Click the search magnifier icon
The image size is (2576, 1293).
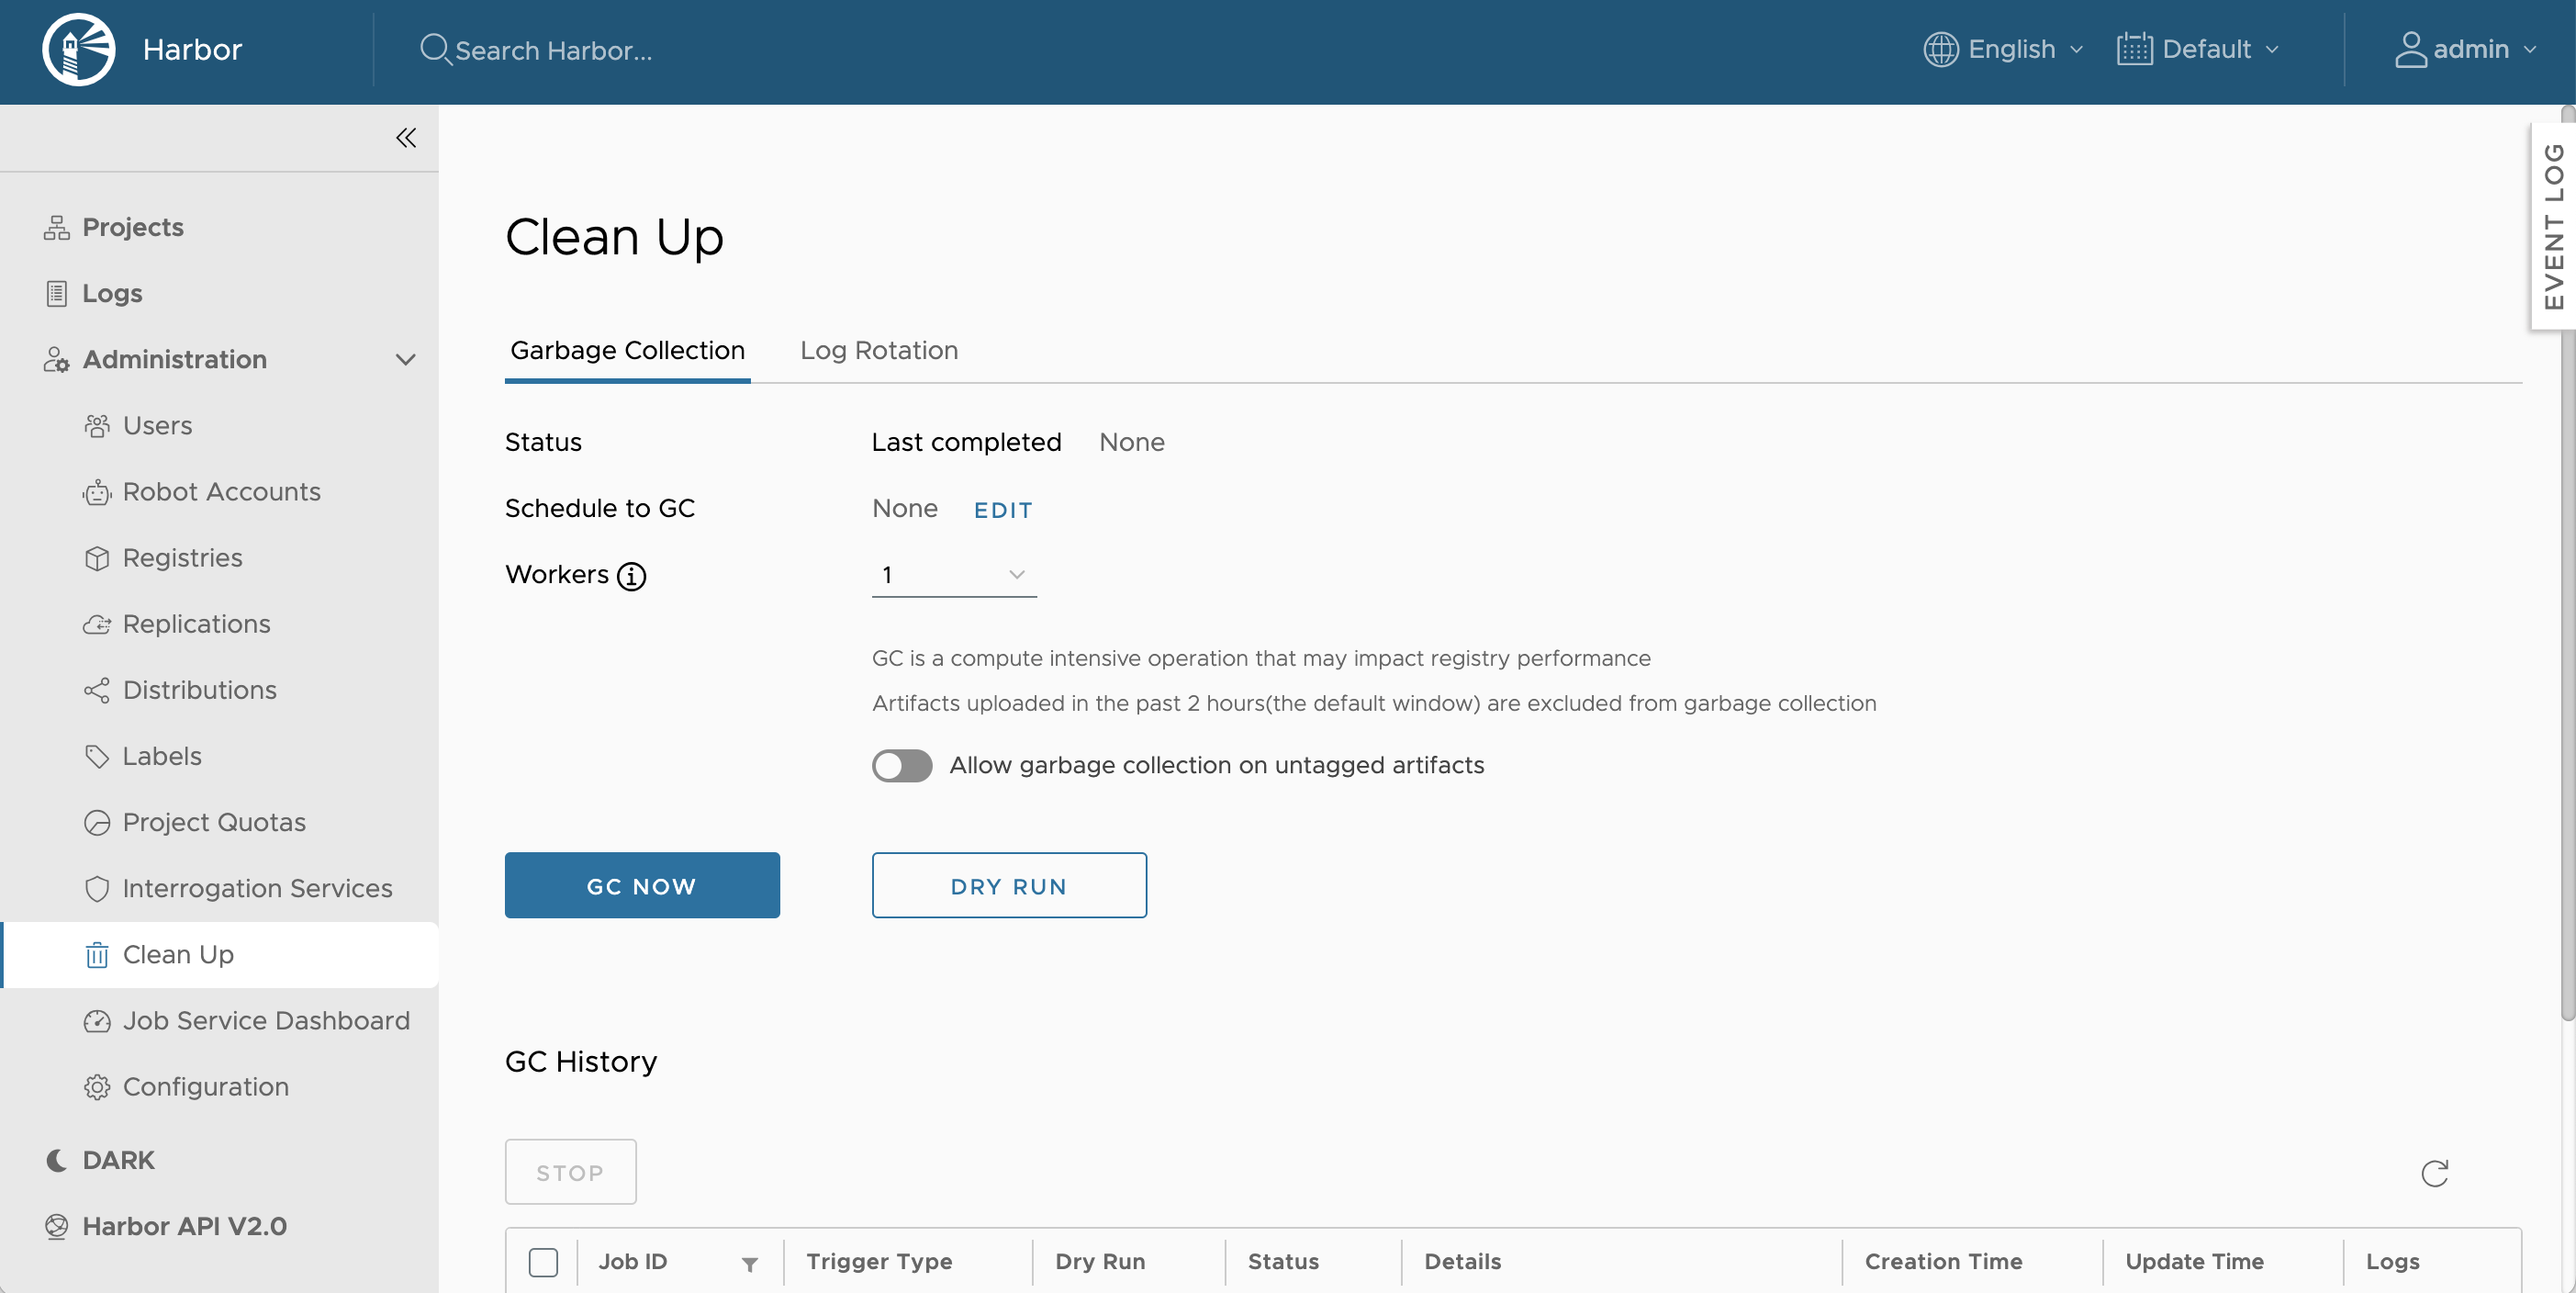pos(434,49)
